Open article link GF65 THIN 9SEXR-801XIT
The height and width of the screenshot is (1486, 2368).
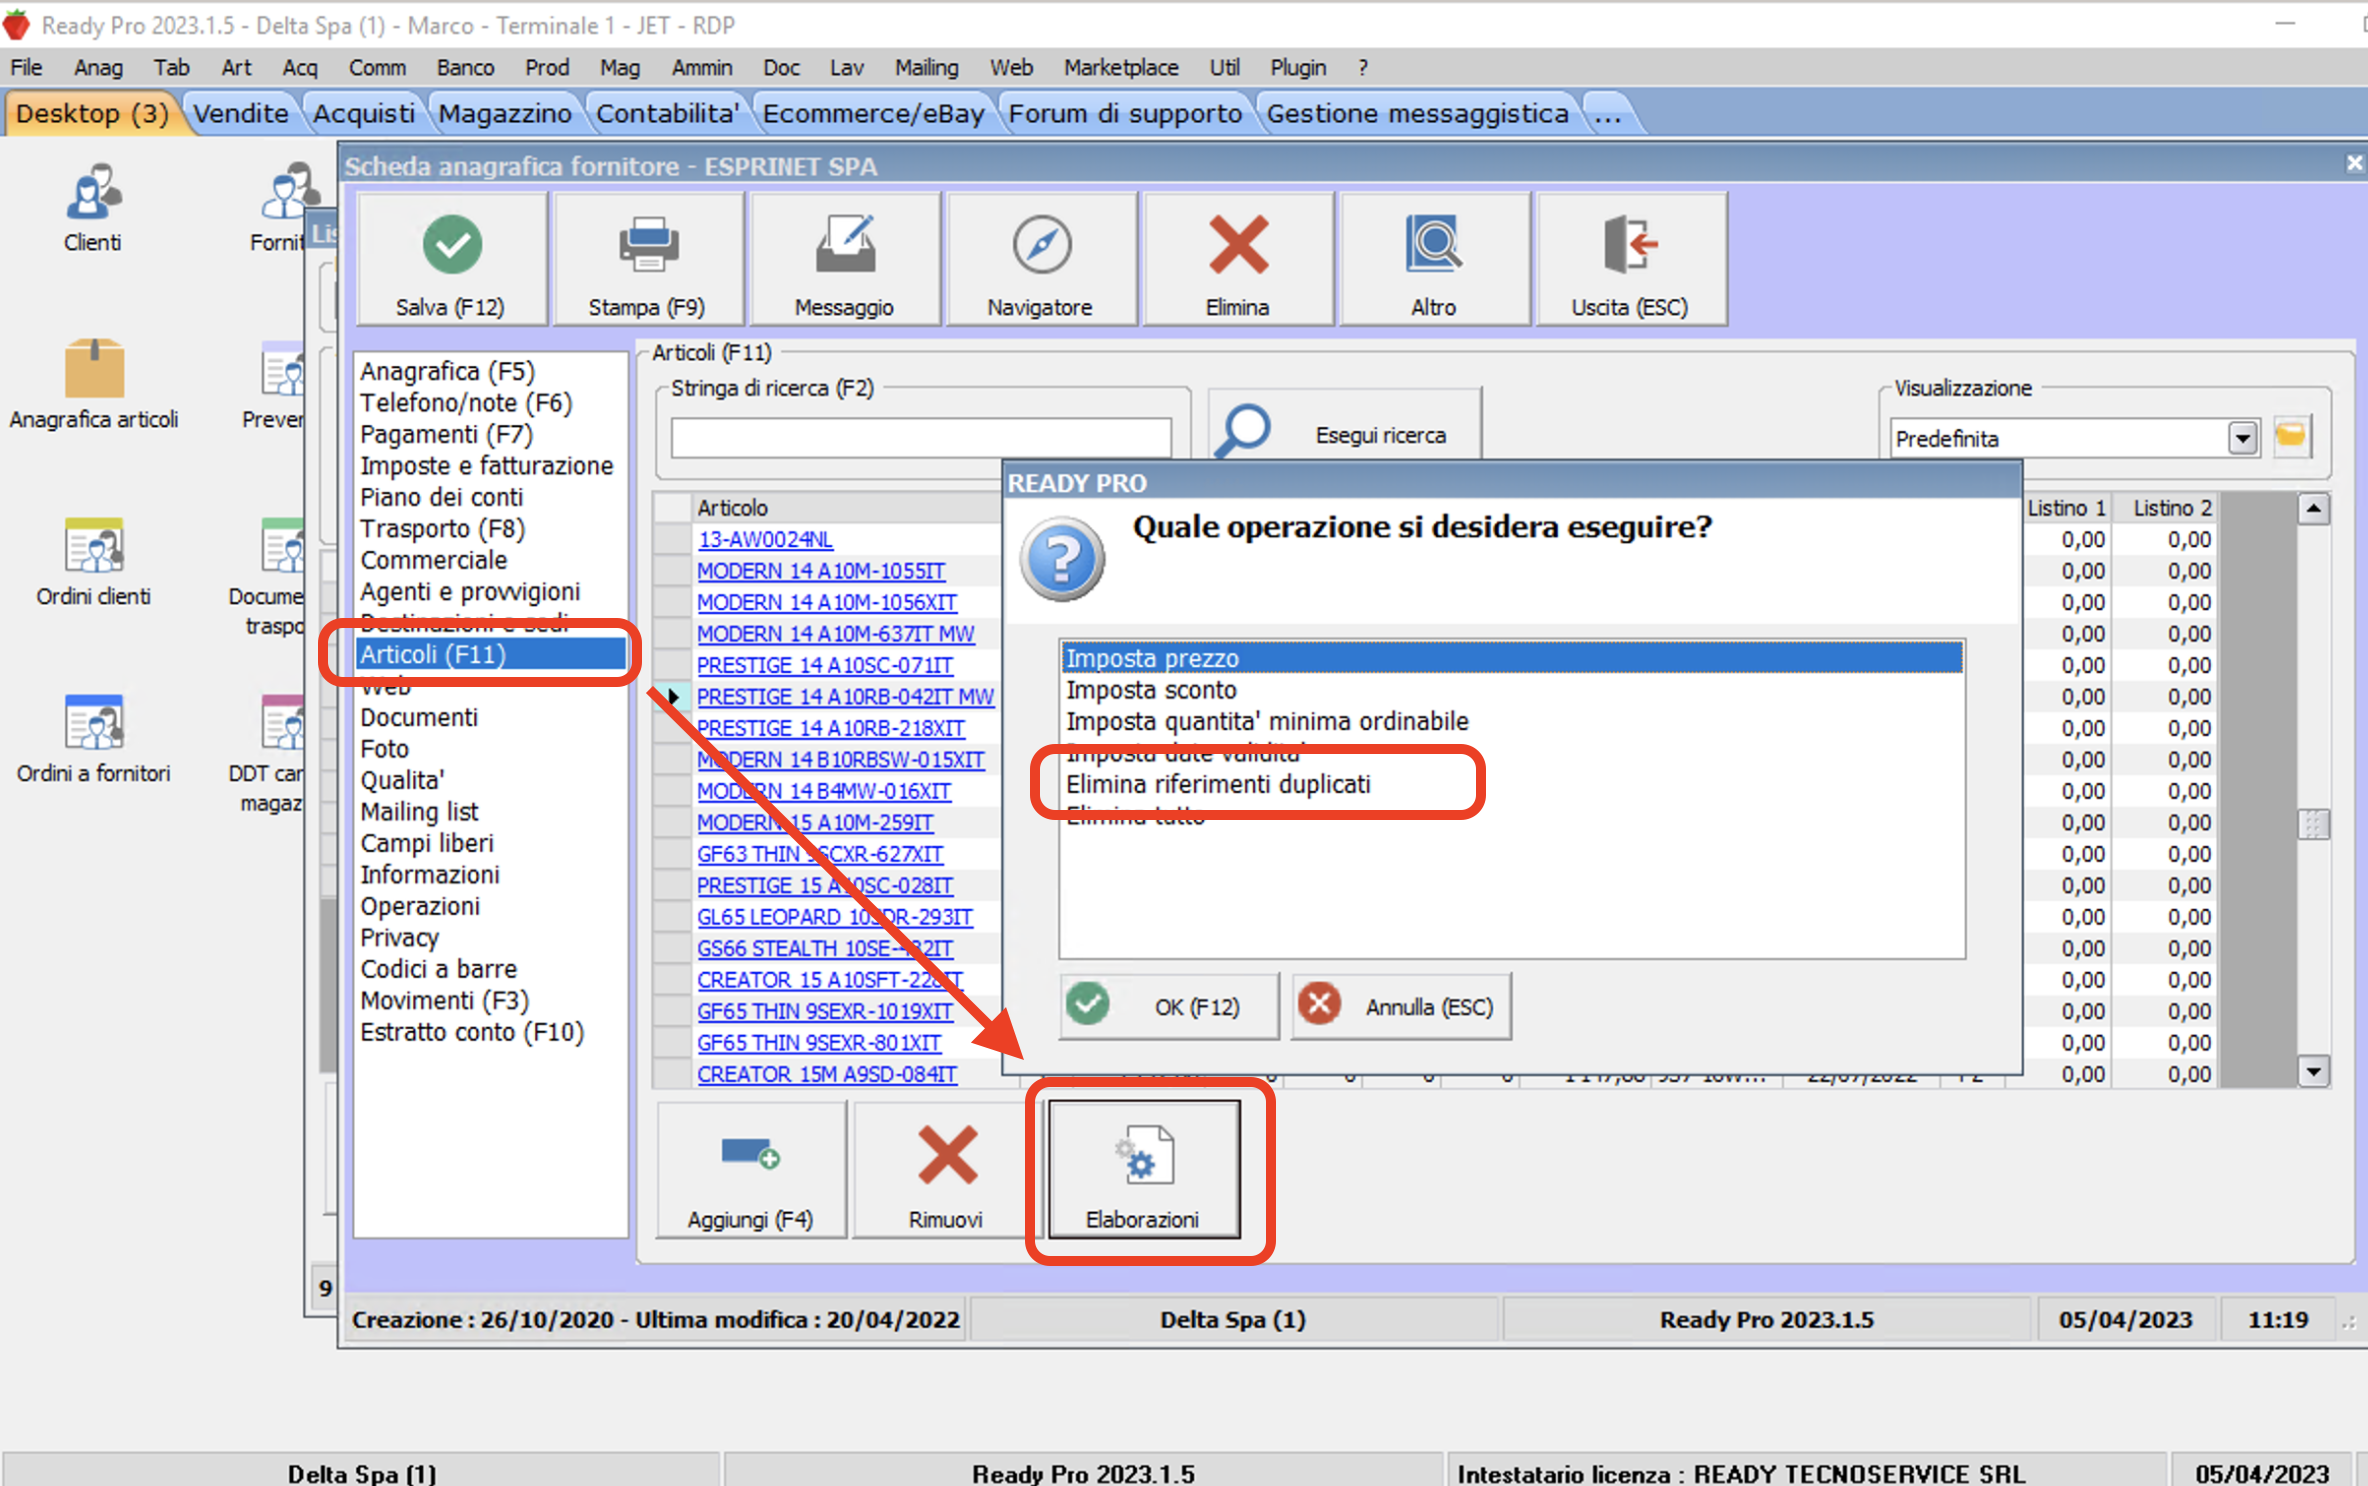(819, 1042)
